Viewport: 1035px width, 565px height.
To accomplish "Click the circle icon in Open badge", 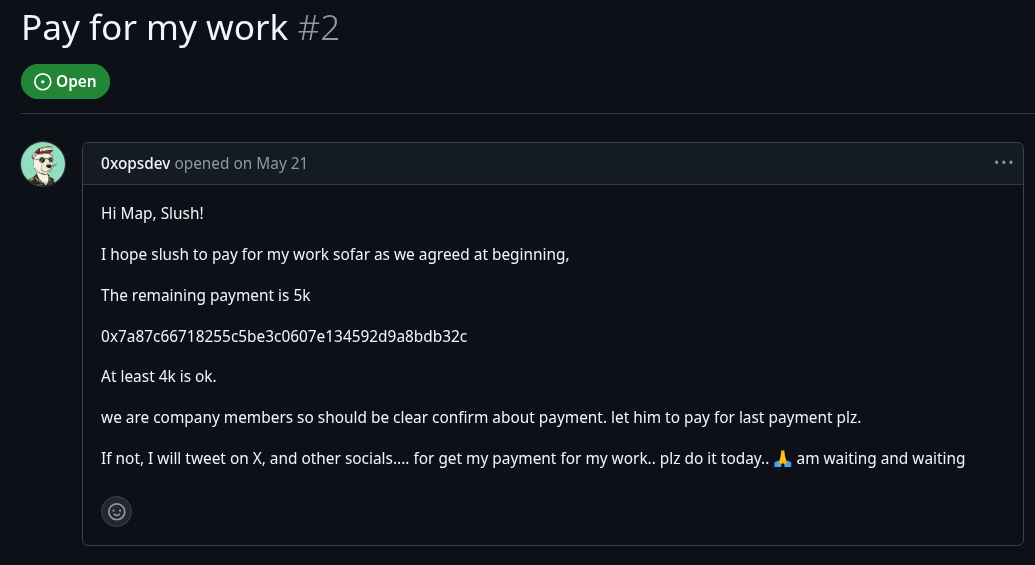I will (42, 82).
